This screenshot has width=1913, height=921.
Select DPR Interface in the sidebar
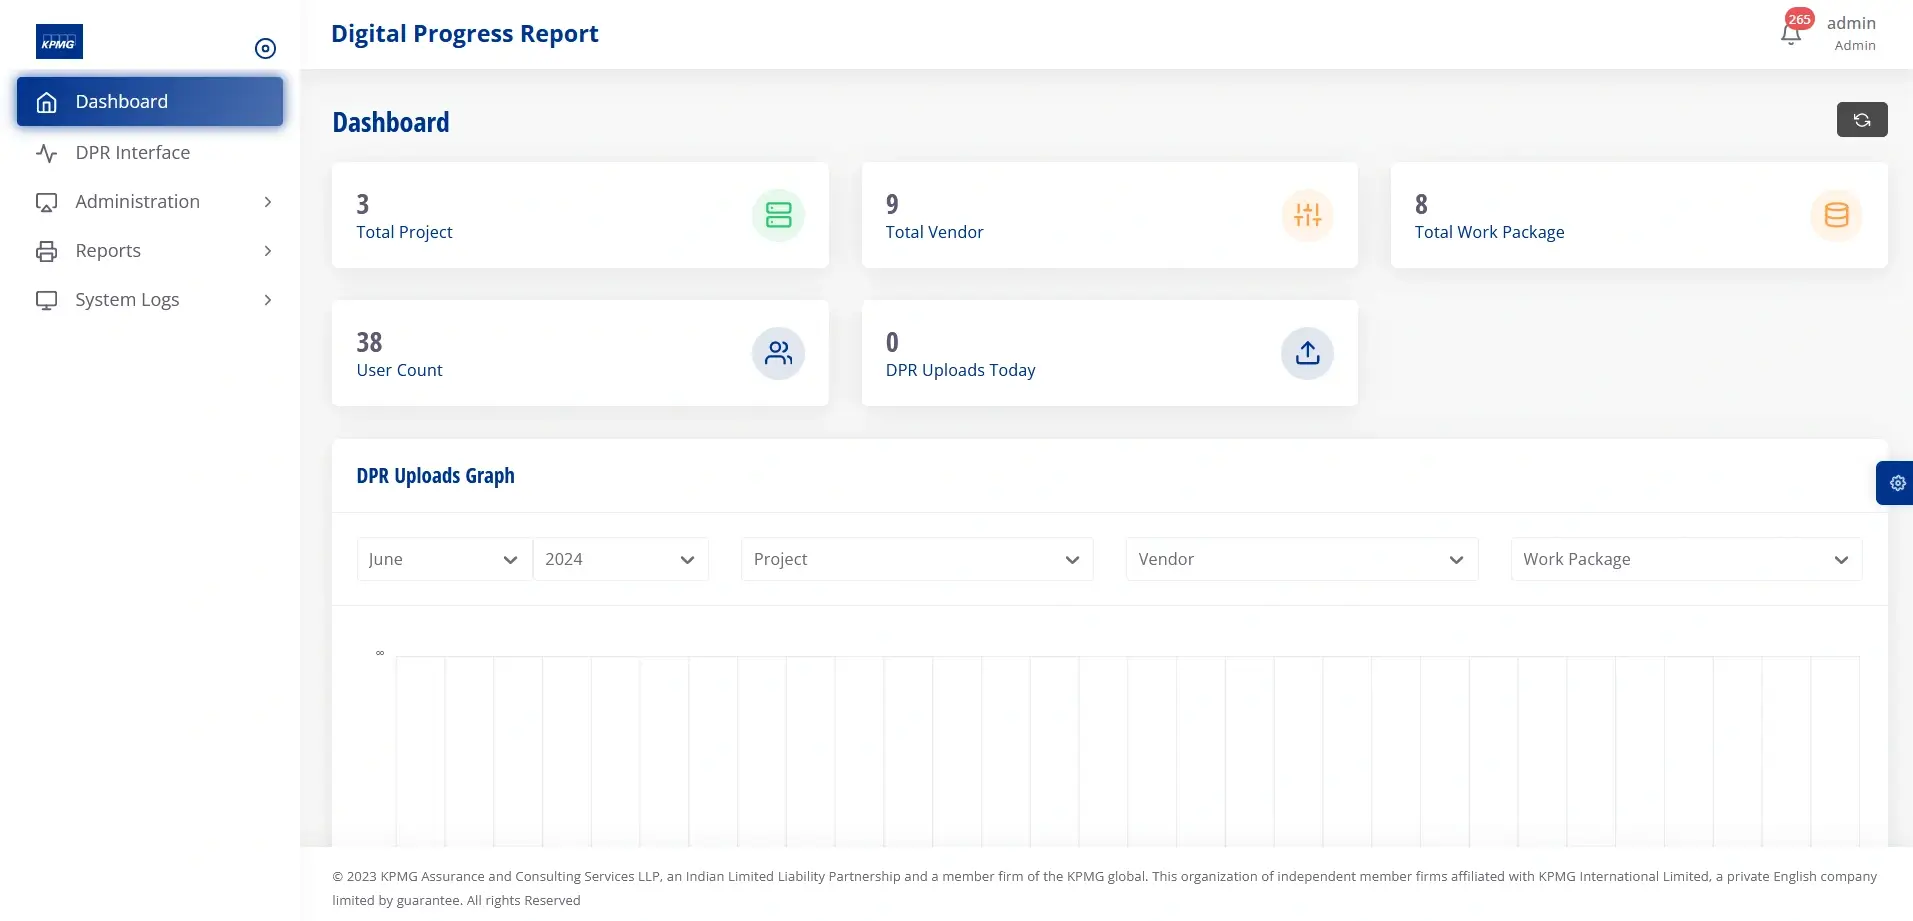pos(133,152)
